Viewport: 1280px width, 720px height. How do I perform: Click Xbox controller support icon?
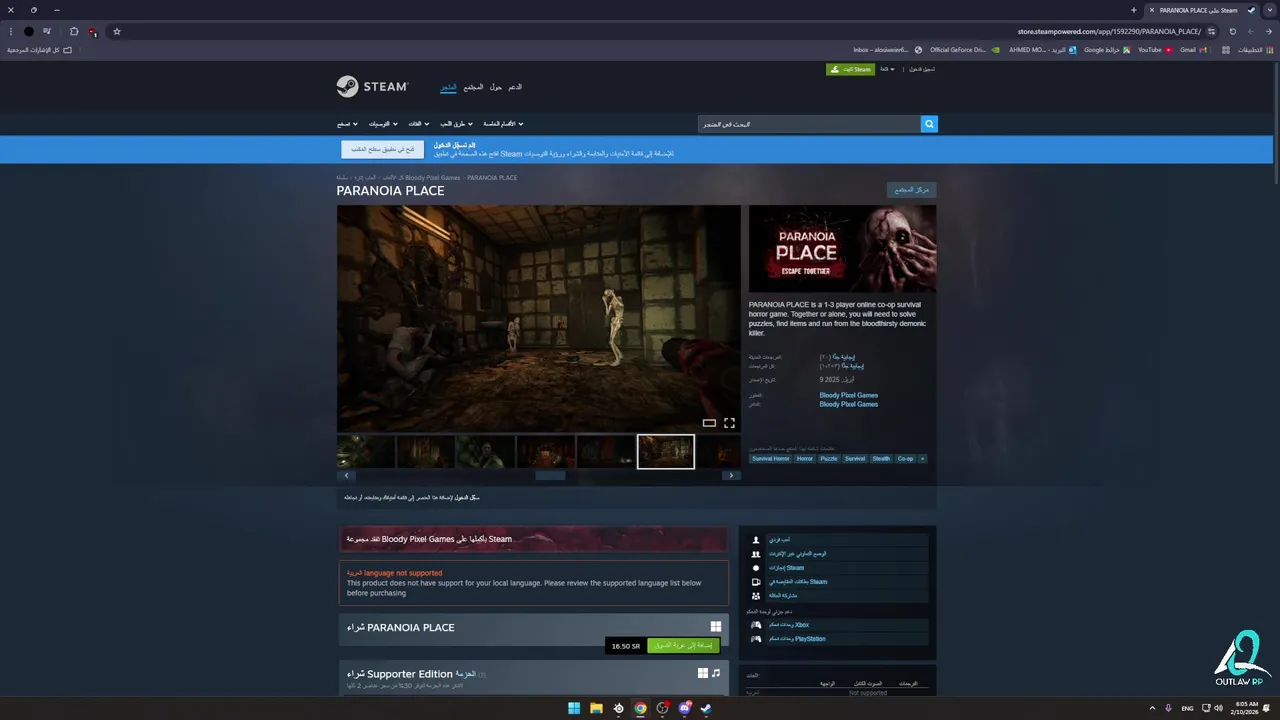756,625
